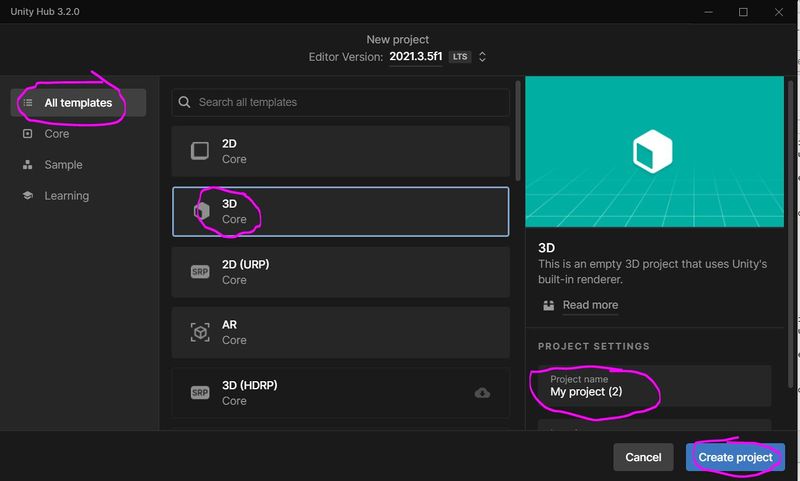Click the Read more book icon
800x481 pixels.
pos(548,306)
